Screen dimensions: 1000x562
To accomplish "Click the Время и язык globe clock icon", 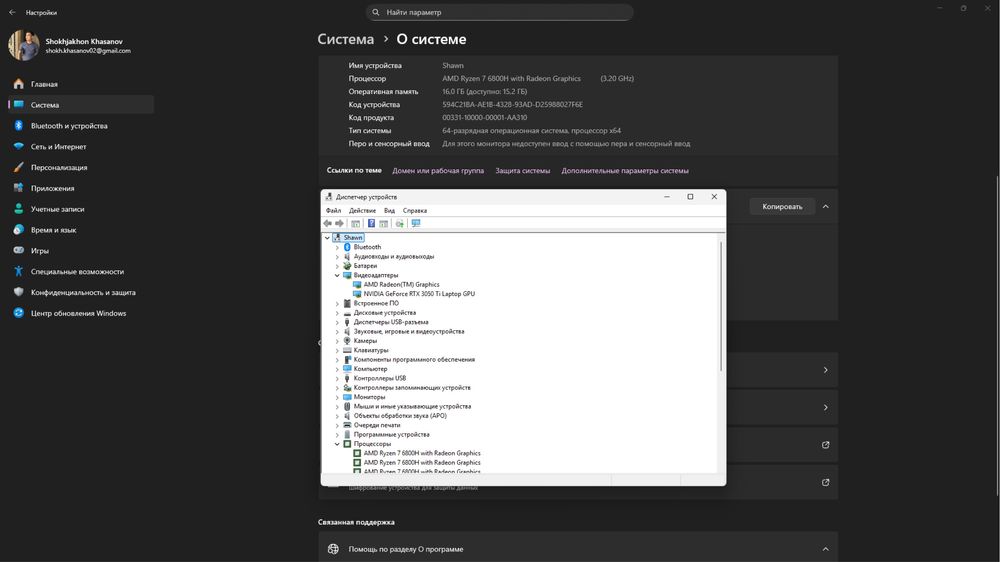I will tap(18, 230).
